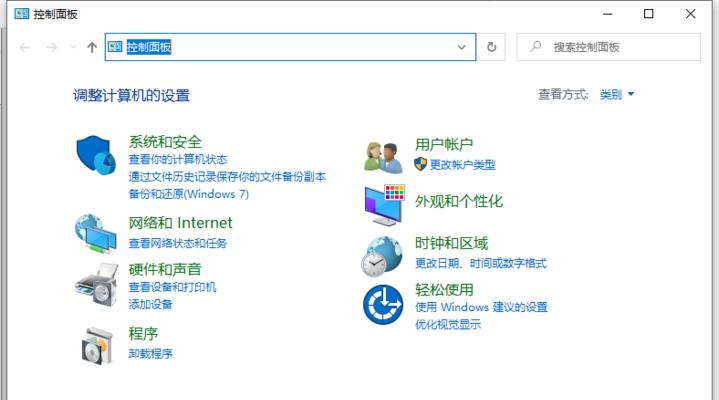The width and height of the screenshot is (719, 400).
Task: Click 查看你的计算机状态 link
Action: 178,159
